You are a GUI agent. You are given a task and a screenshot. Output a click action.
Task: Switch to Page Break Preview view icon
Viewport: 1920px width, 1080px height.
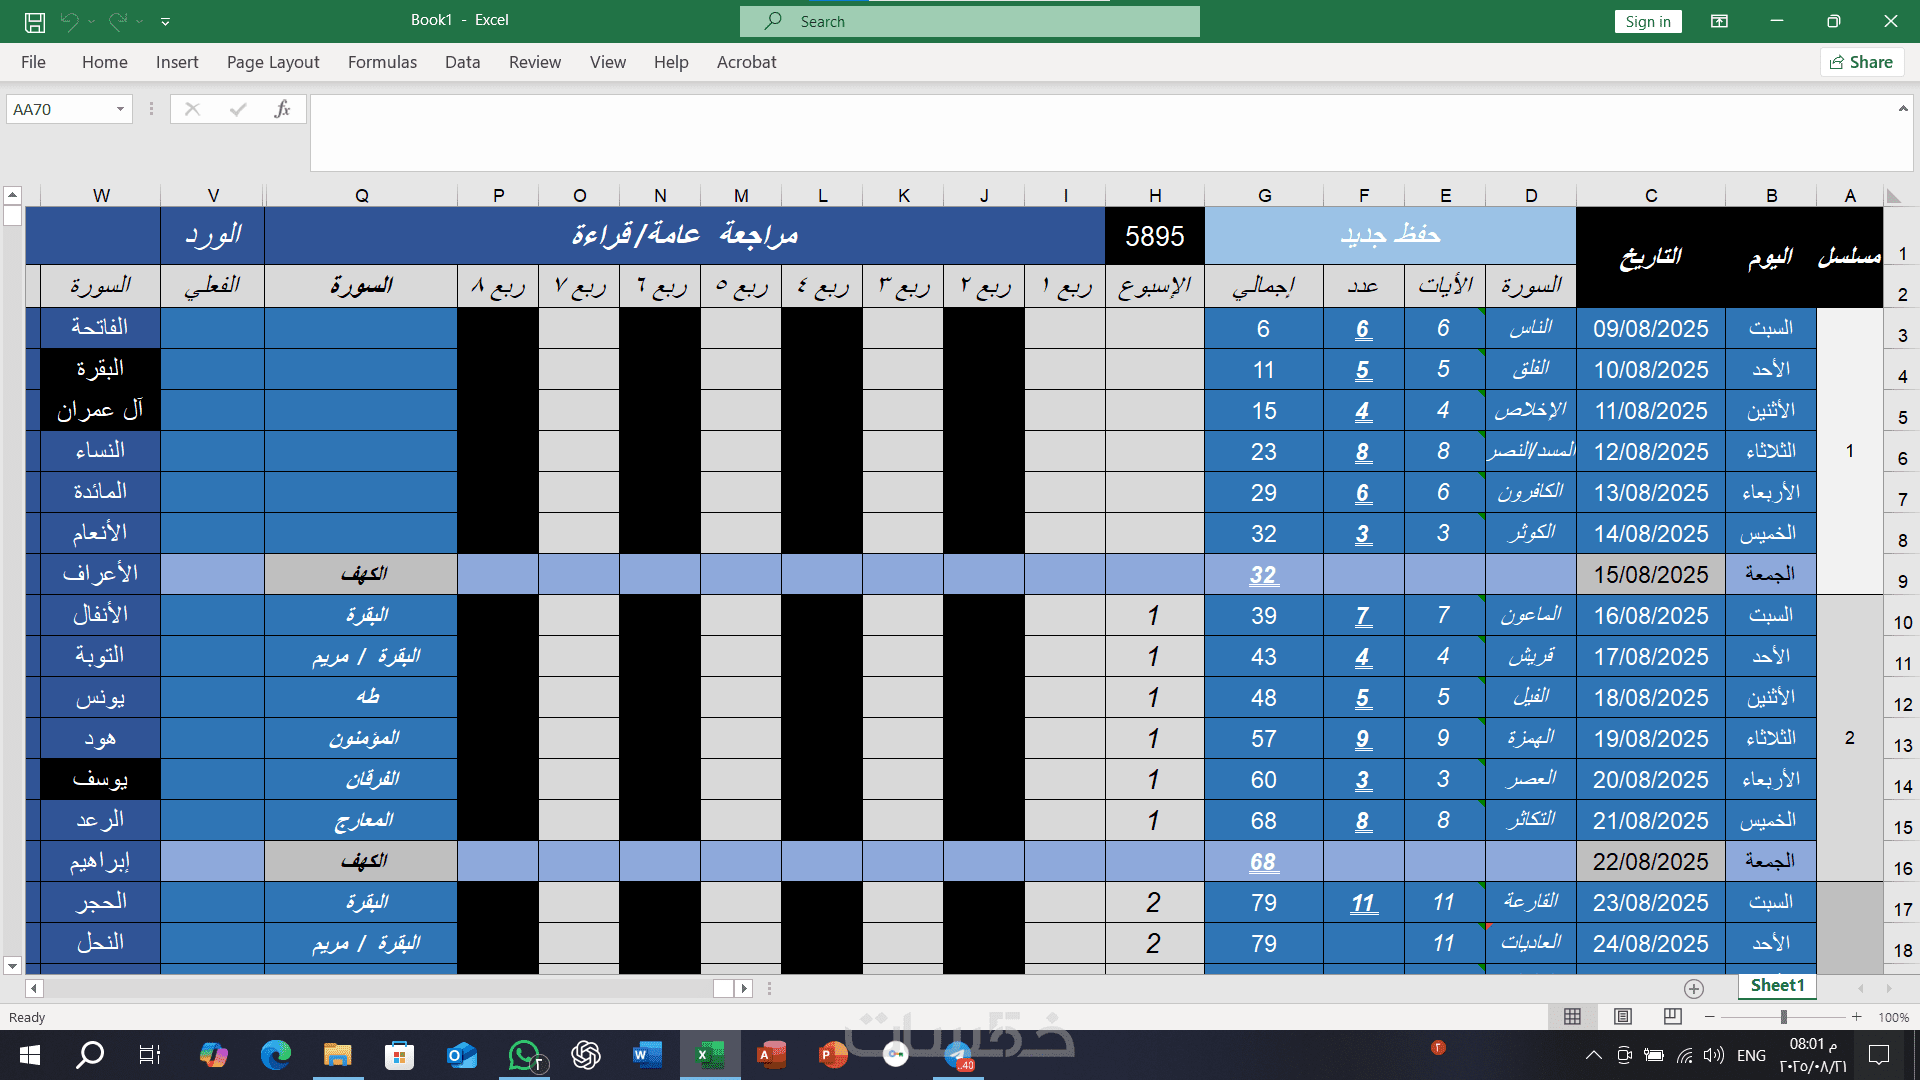click(x=1672, y=1017)
